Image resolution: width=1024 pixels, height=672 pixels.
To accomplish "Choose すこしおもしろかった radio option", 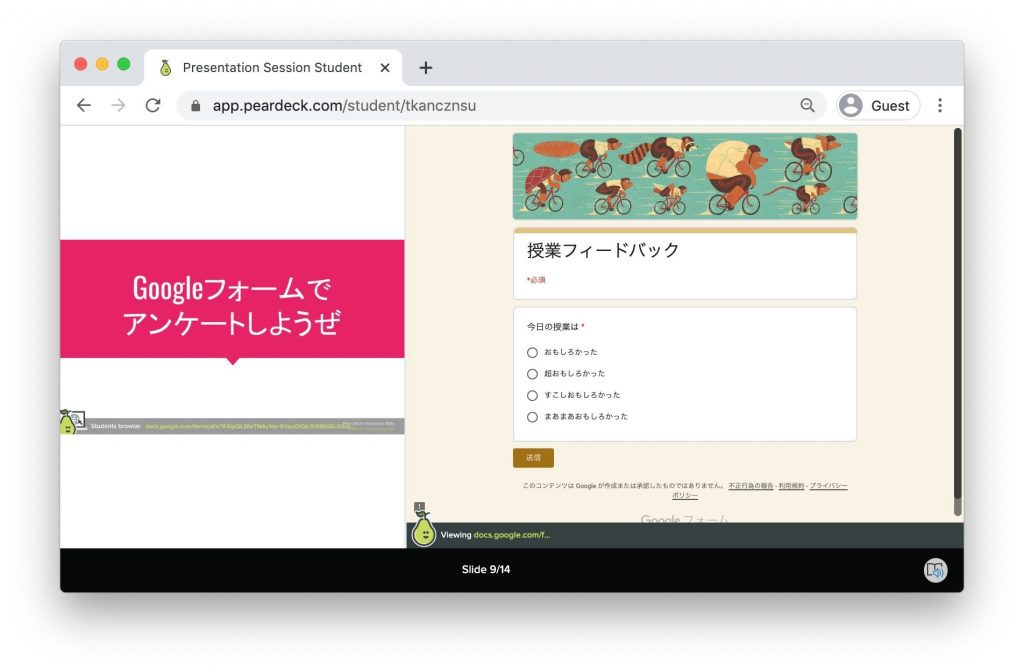I will 532,395.
